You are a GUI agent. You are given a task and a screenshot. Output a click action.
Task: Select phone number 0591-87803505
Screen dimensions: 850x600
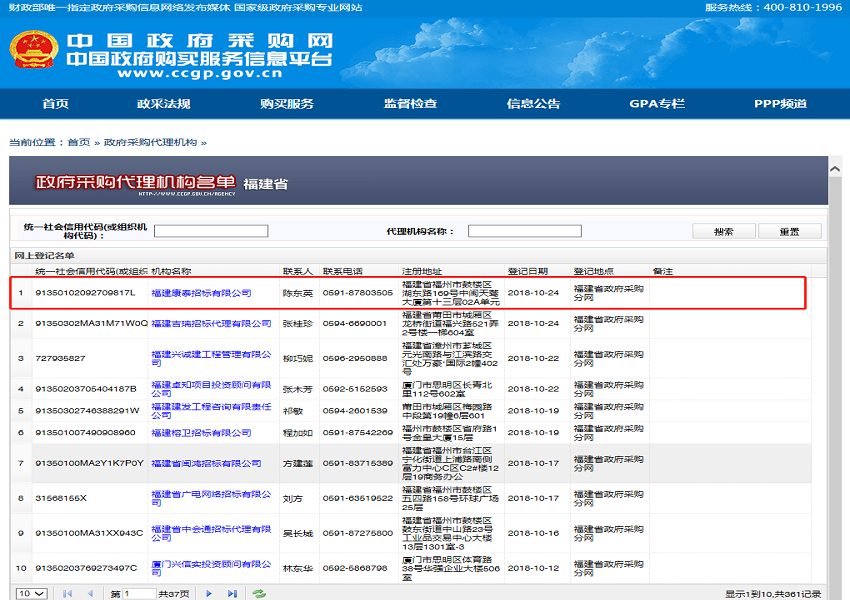[358, 293]
